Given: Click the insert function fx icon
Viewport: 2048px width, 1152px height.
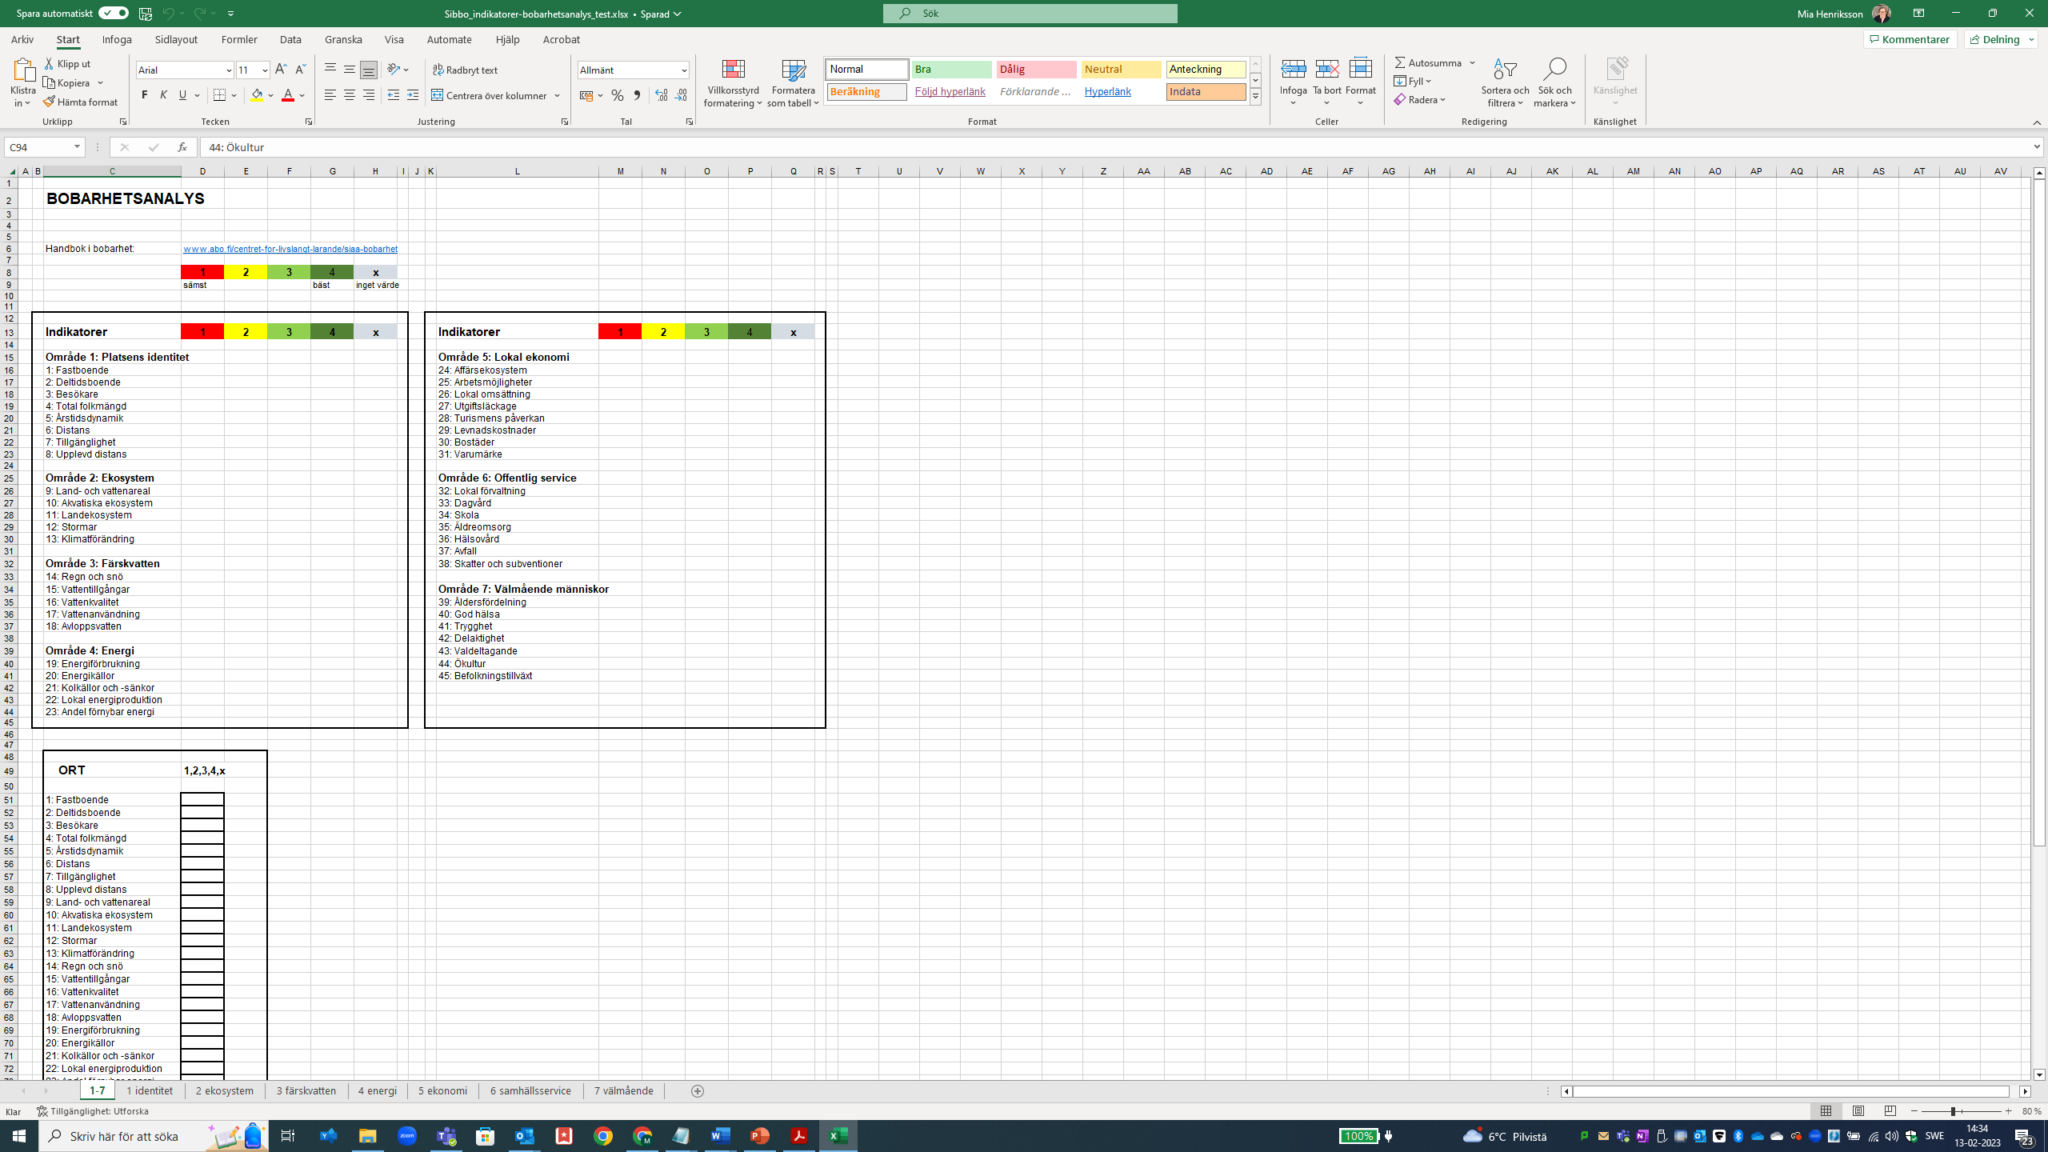Looking at the screenshot, I should point(182,147).
